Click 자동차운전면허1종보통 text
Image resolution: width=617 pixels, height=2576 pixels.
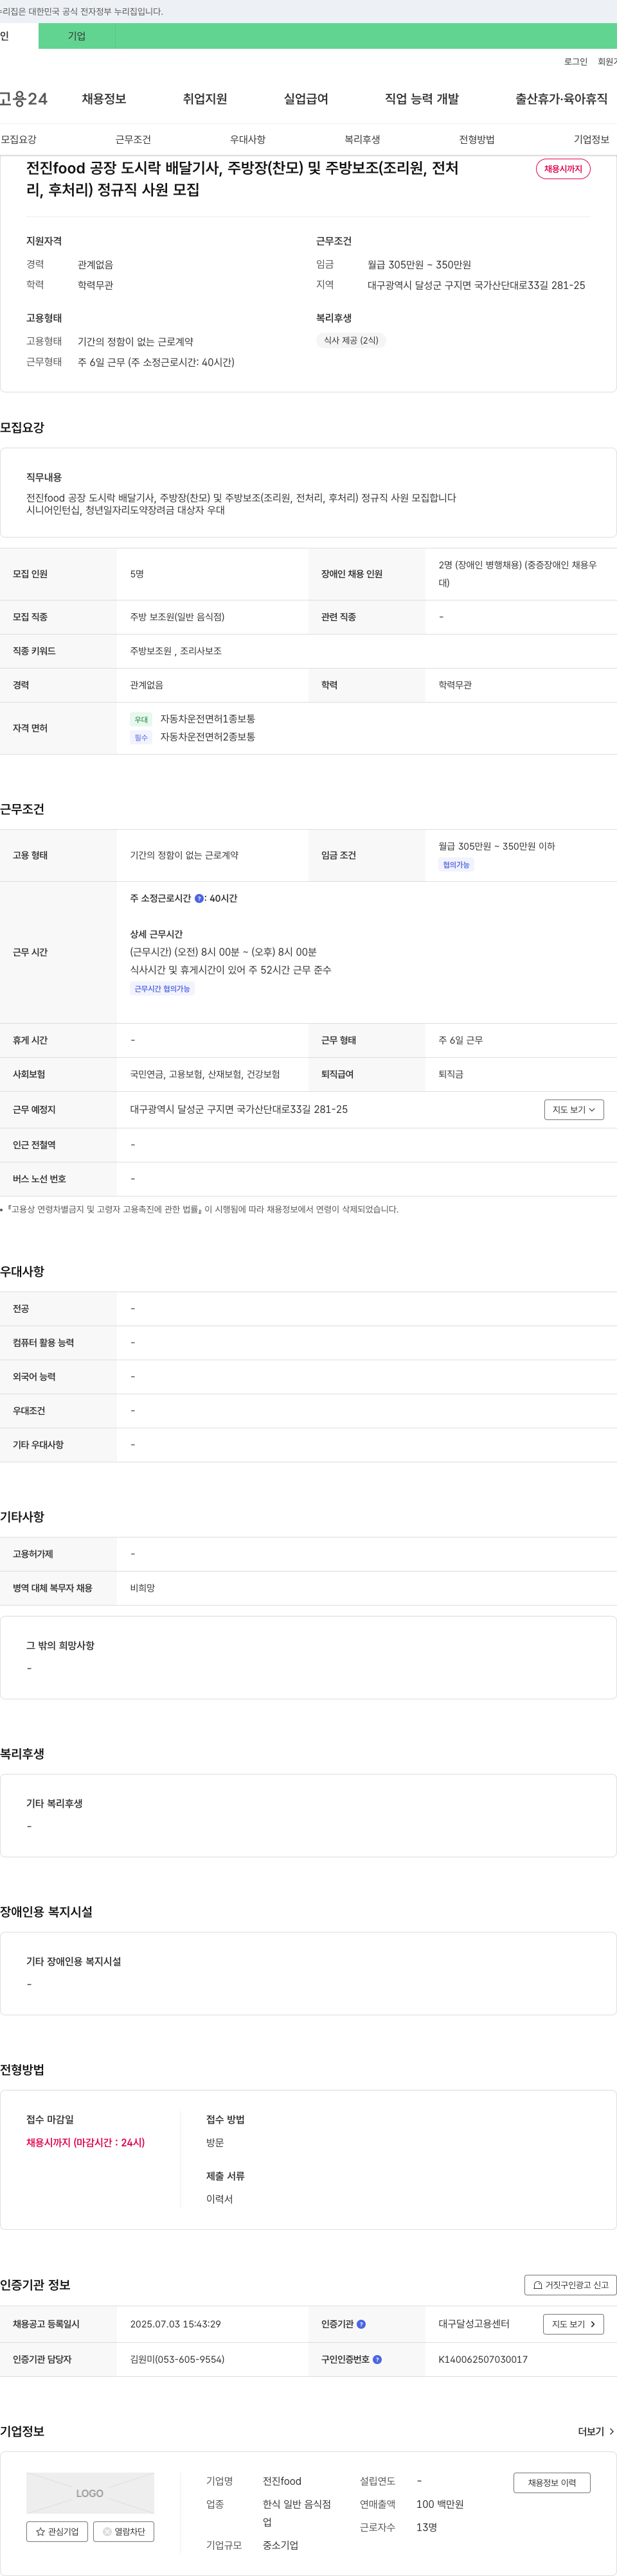tap(208, 720)
